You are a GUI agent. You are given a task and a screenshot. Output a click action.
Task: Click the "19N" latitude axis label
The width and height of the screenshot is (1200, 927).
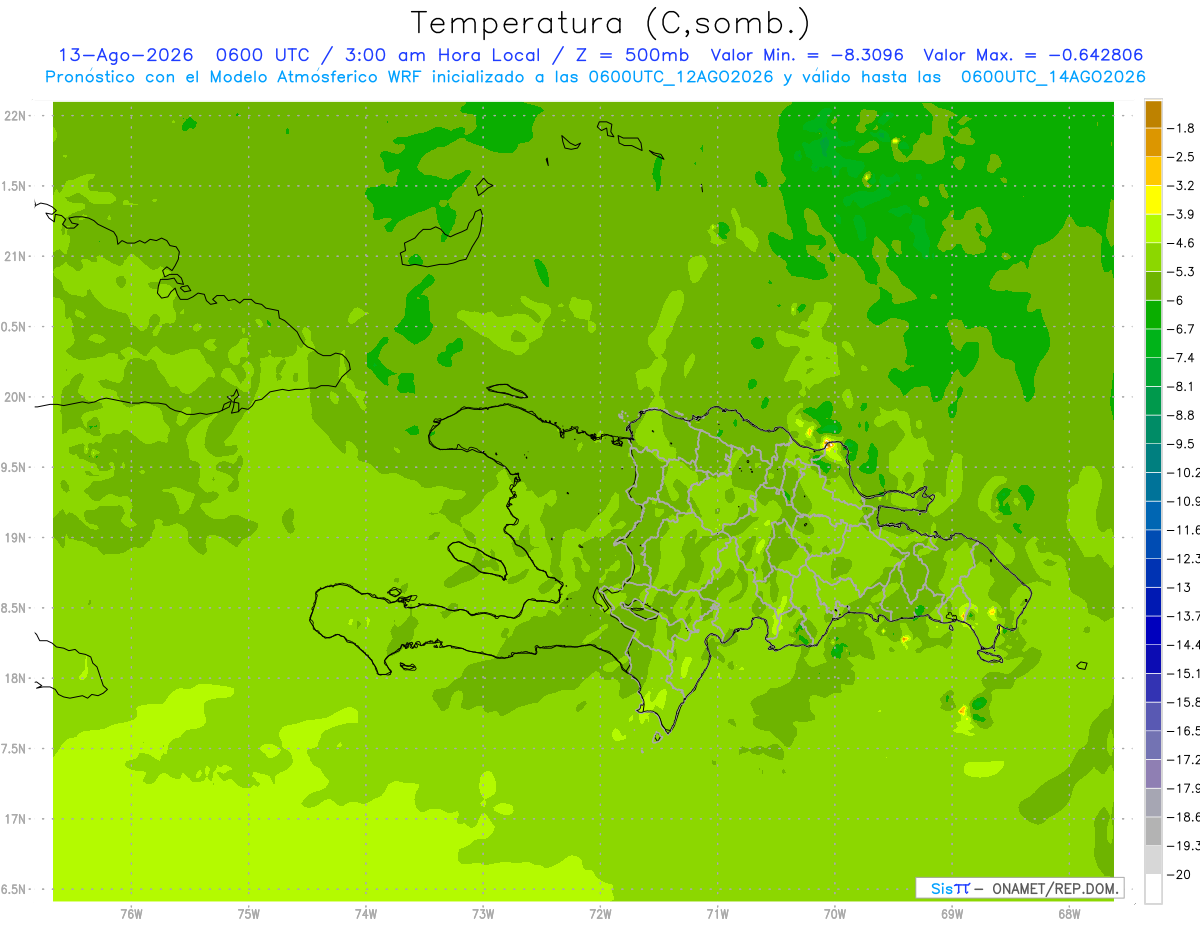15,538
